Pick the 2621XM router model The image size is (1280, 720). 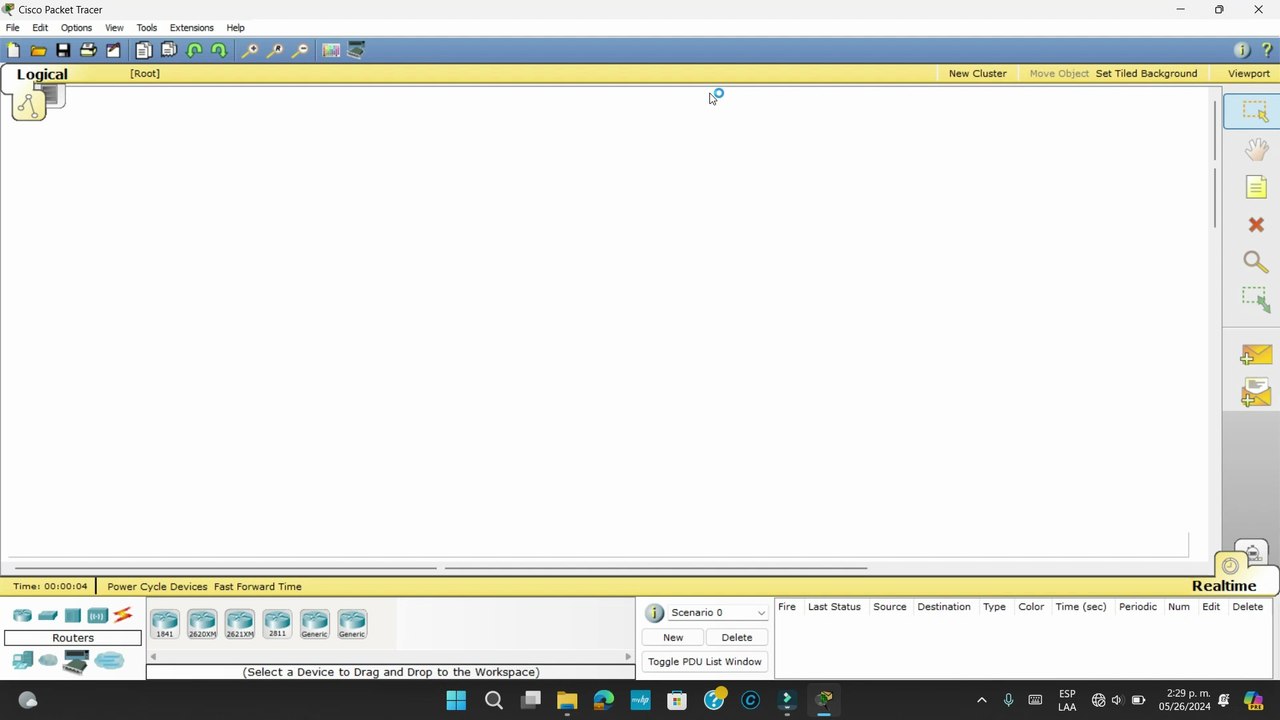click(x=240, y=624)
